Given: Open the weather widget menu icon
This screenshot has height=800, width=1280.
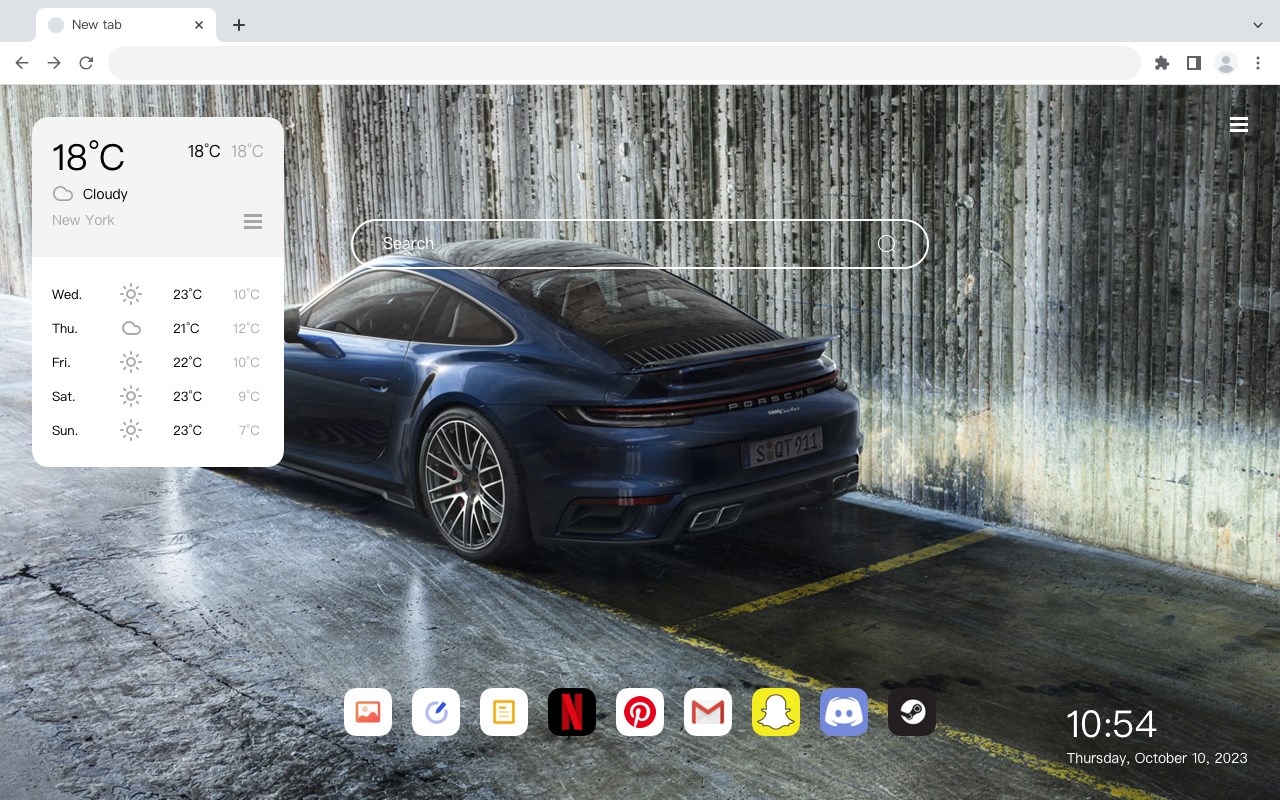Looking at the screenshot, I should pos(253,221).
